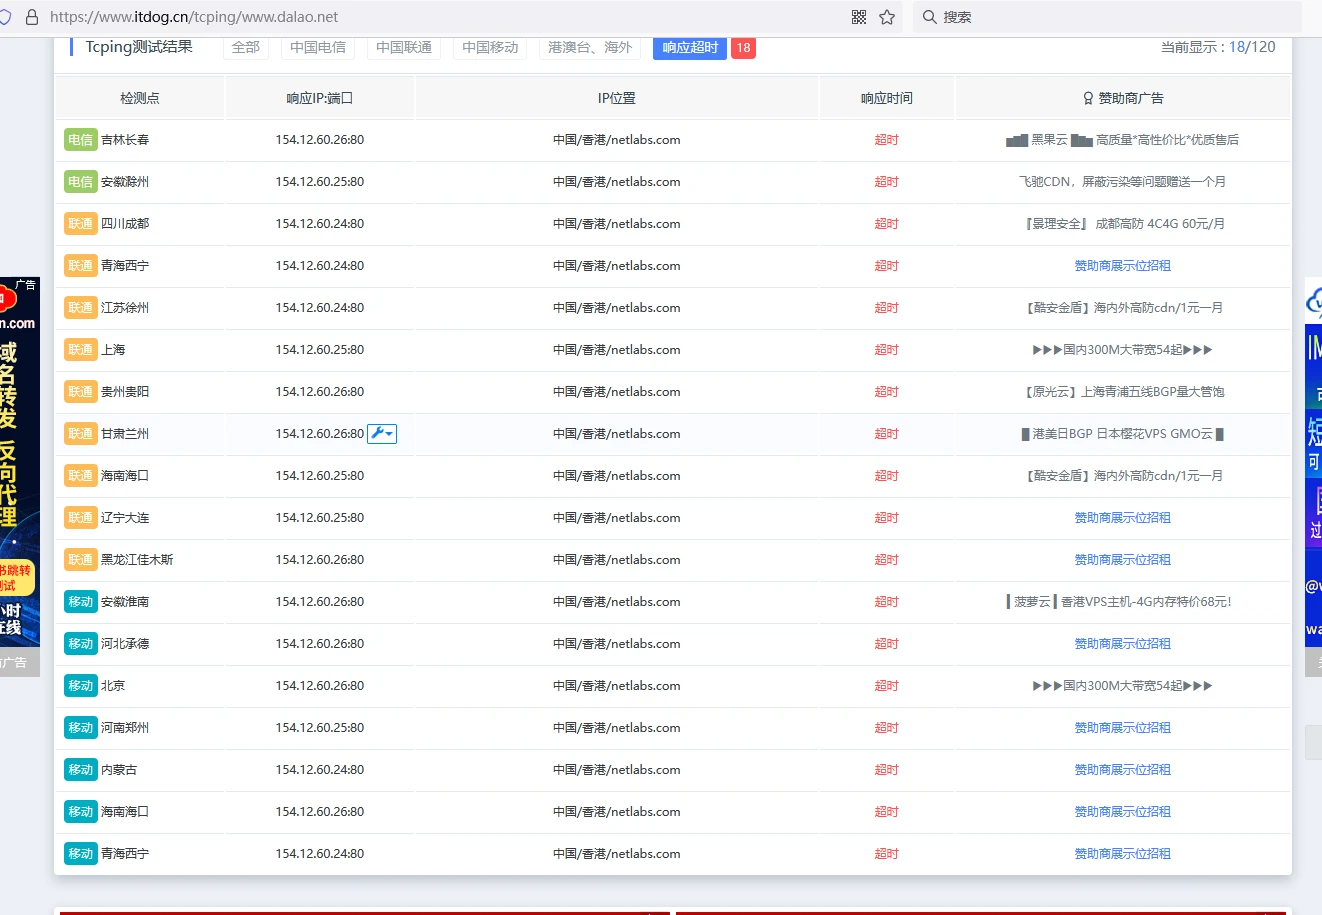Click the magnifier icon in search box
Image resolution: width=1322 pixels, height=915 pixels.
click(x=929, y=17)
